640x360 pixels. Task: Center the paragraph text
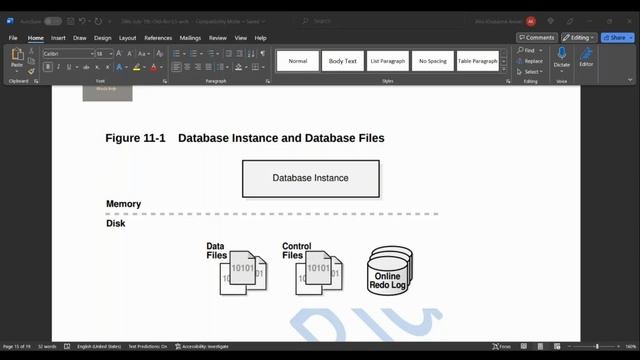point(187,67)
